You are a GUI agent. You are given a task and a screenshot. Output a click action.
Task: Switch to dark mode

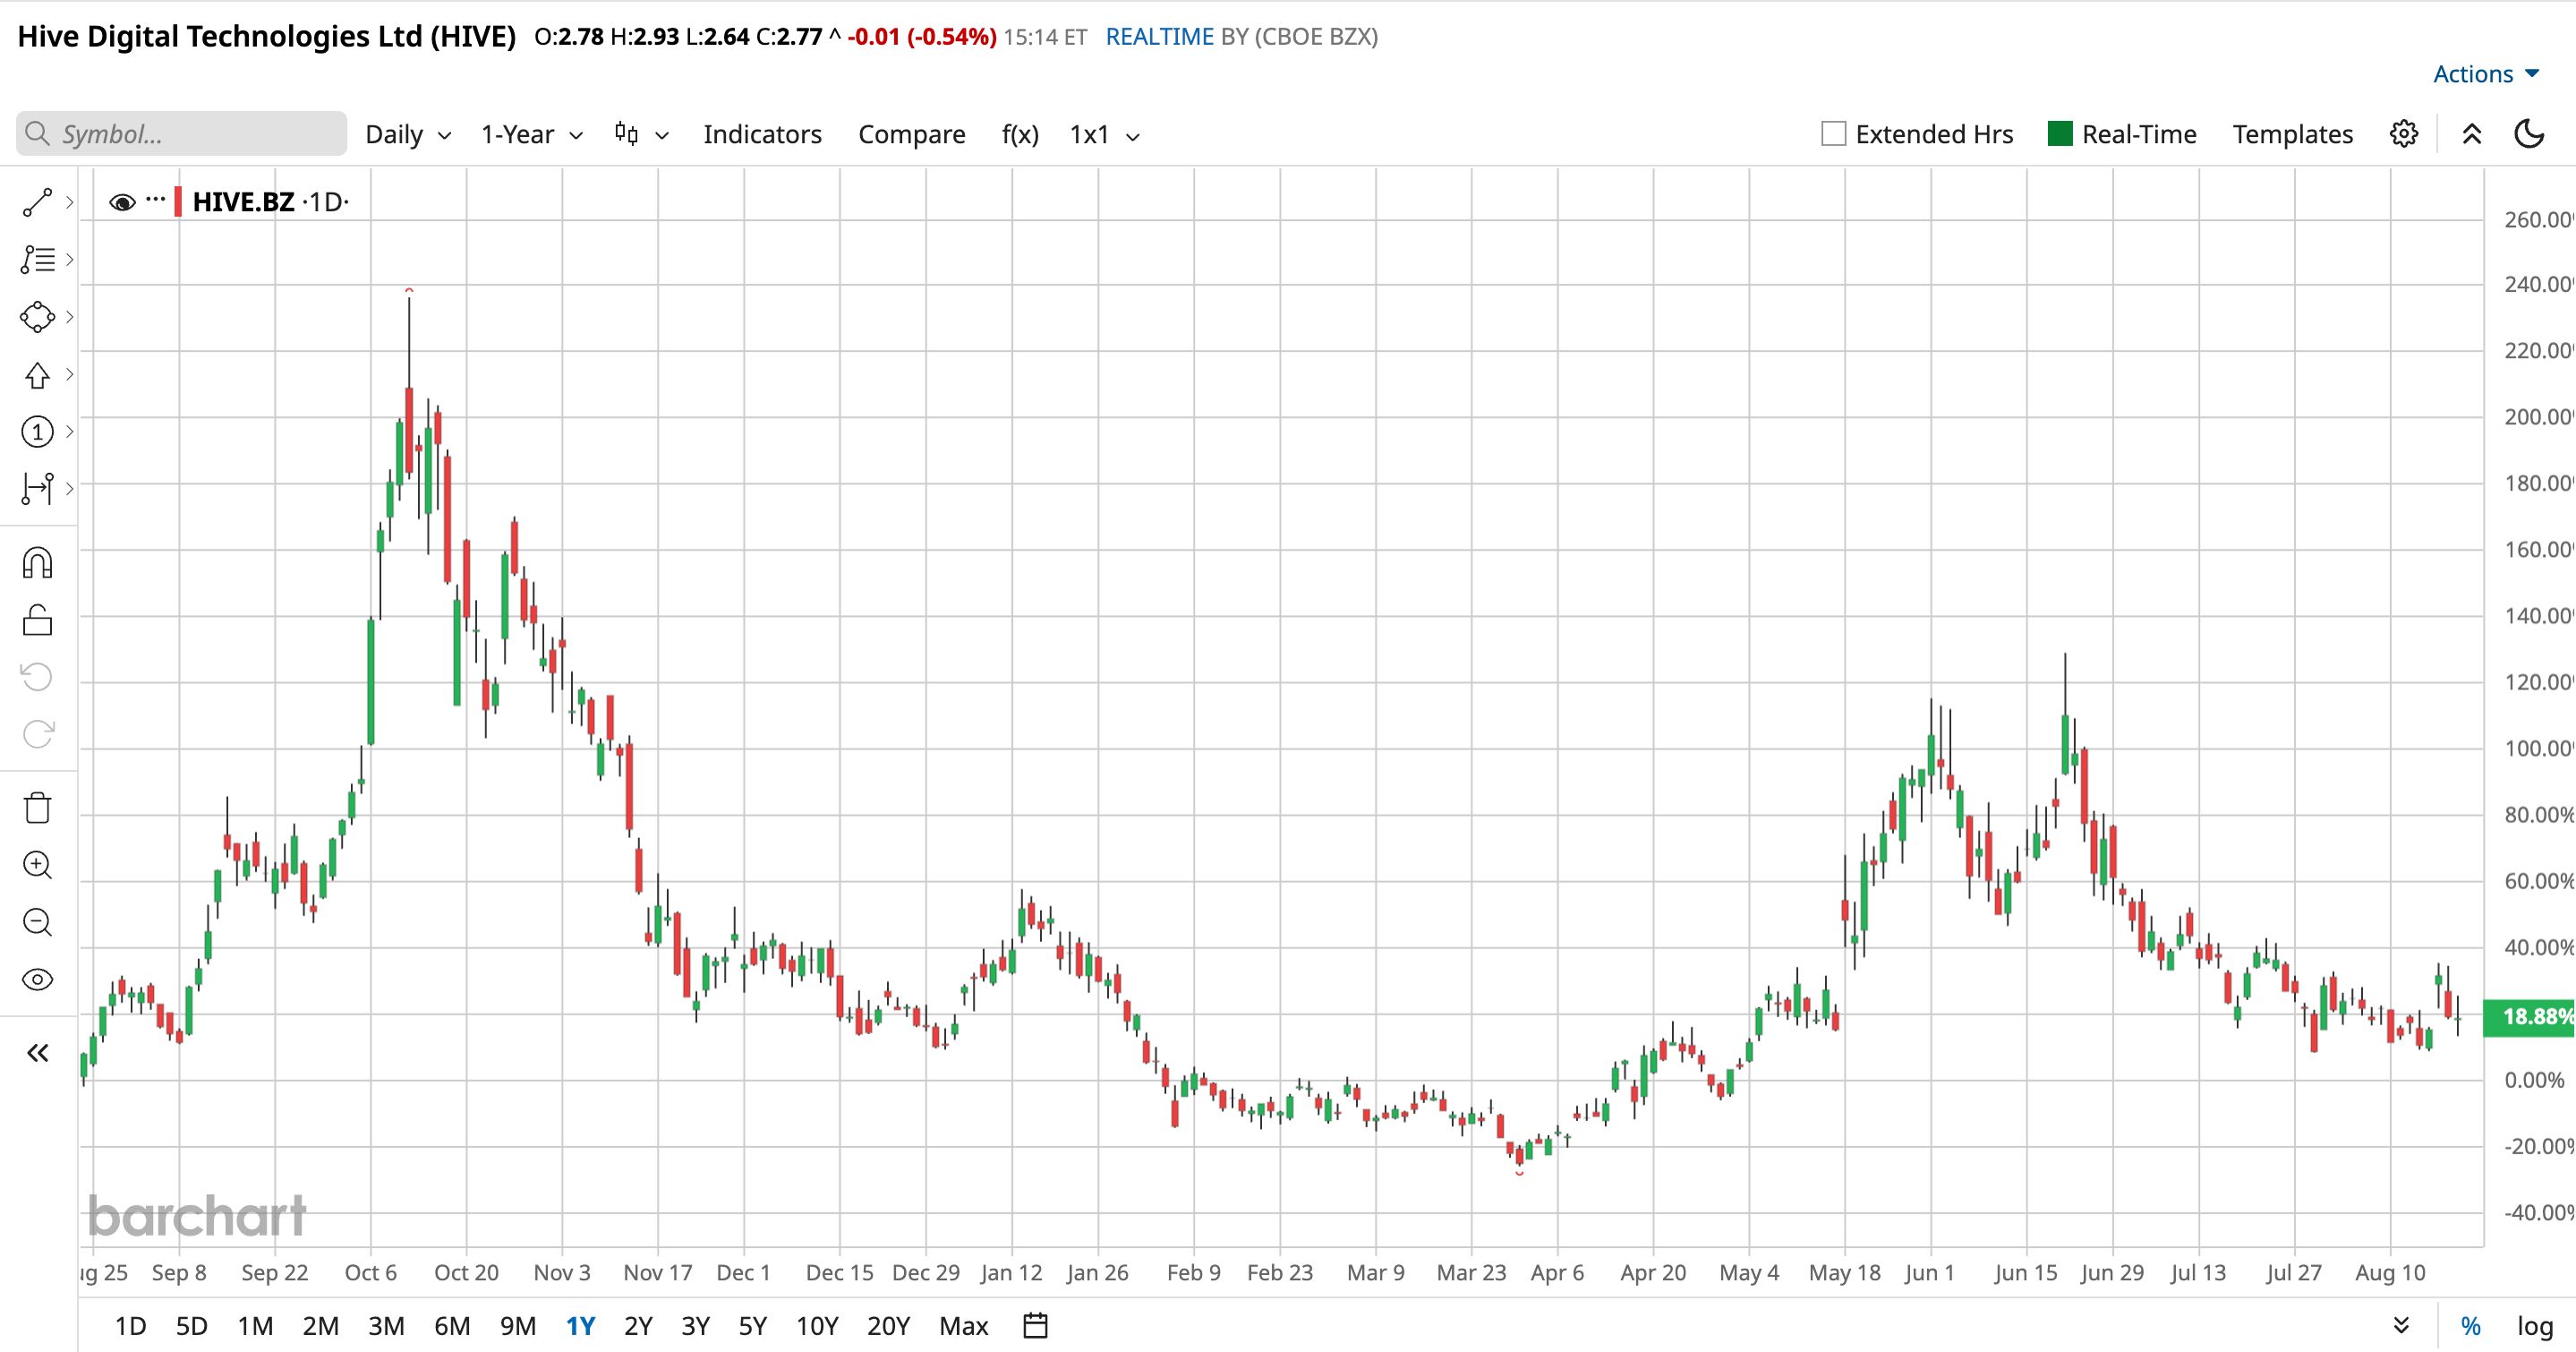(2529, 134)
